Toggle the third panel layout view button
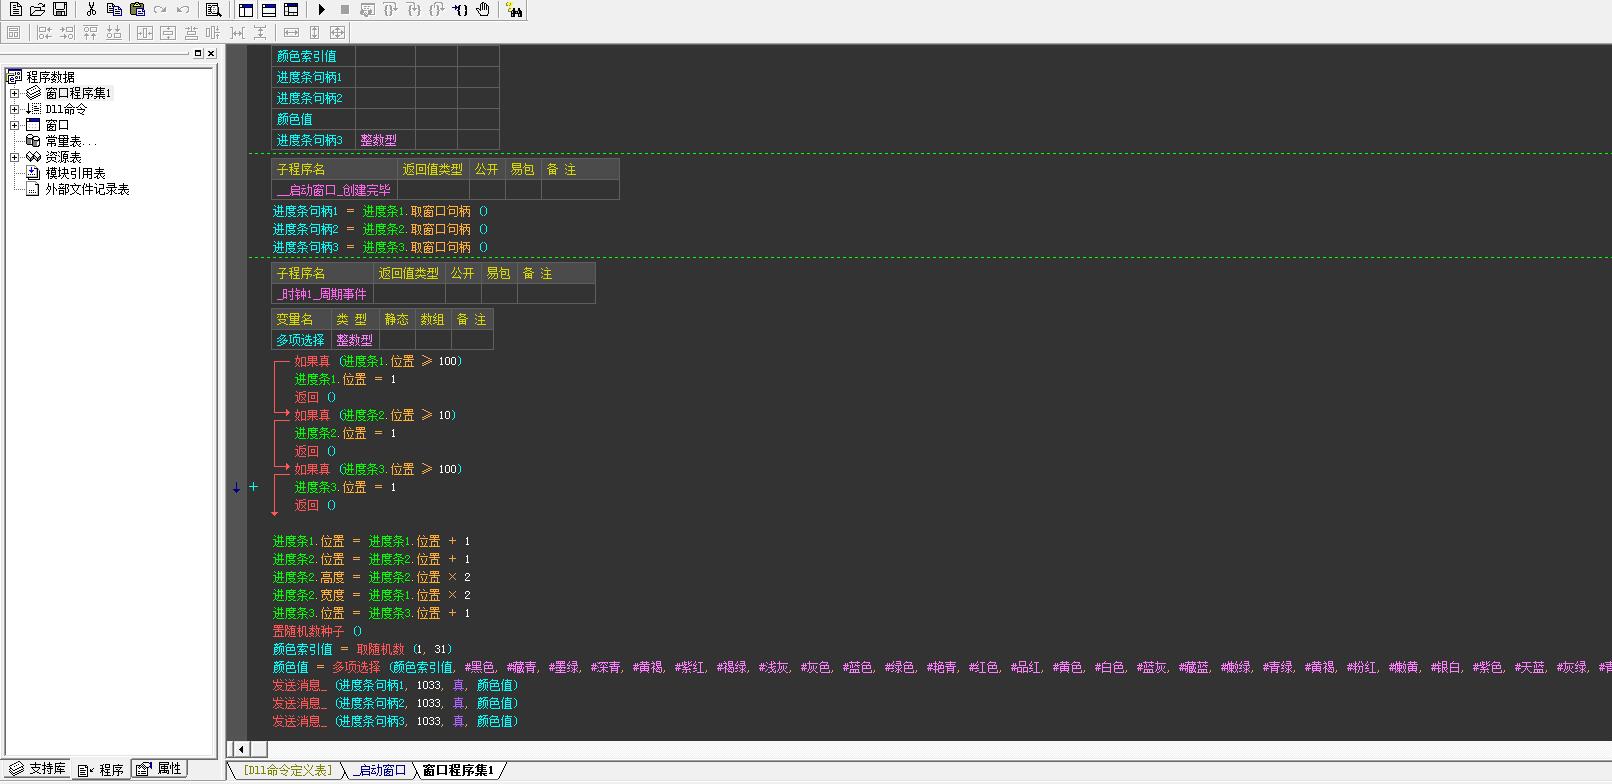 click(291, 10)
